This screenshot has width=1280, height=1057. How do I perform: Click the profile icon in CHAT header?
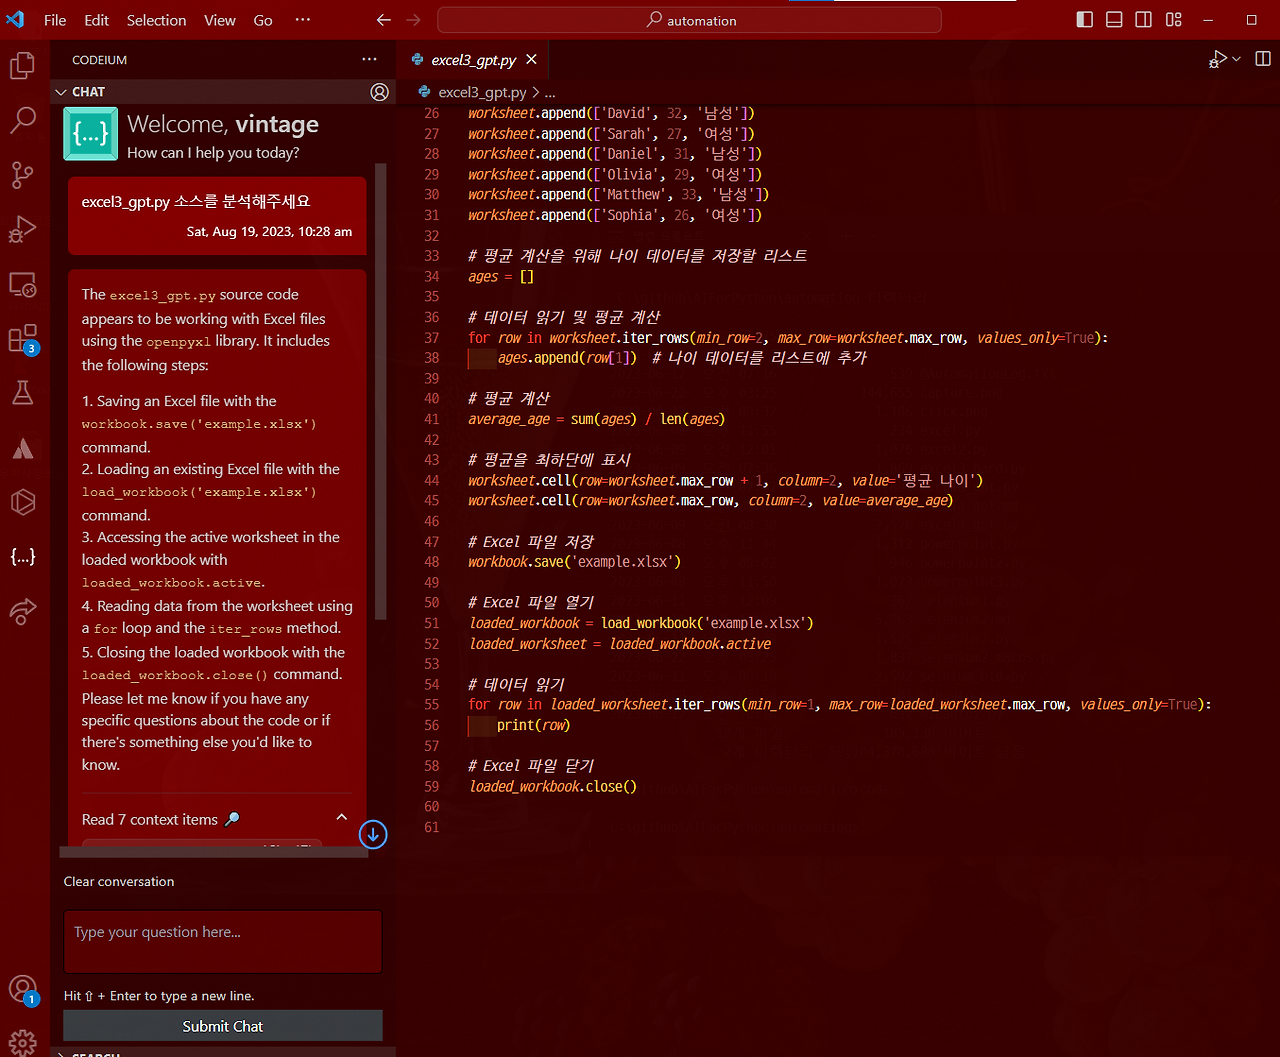pos(379,92)
